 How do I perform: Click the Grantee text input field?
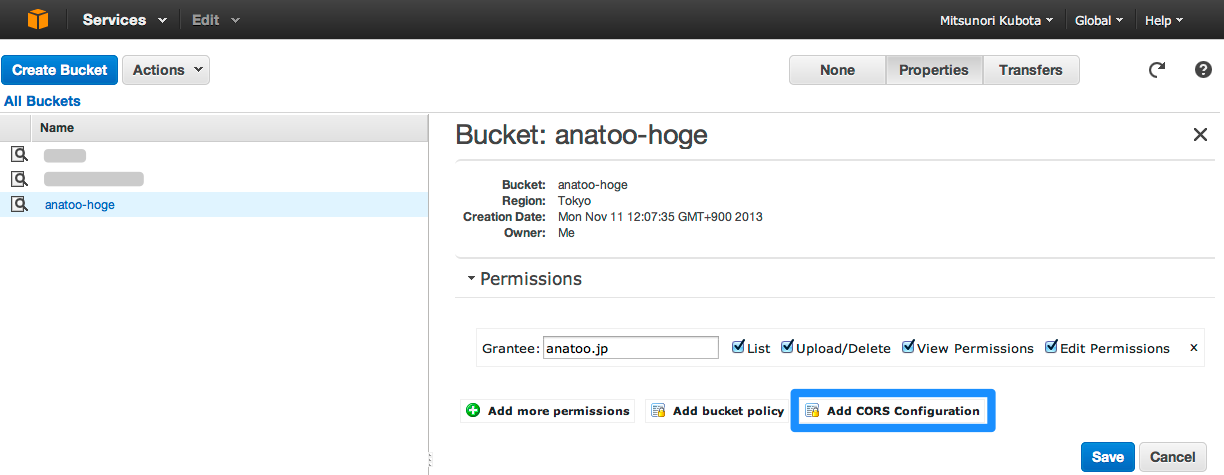tap(630, 348)
